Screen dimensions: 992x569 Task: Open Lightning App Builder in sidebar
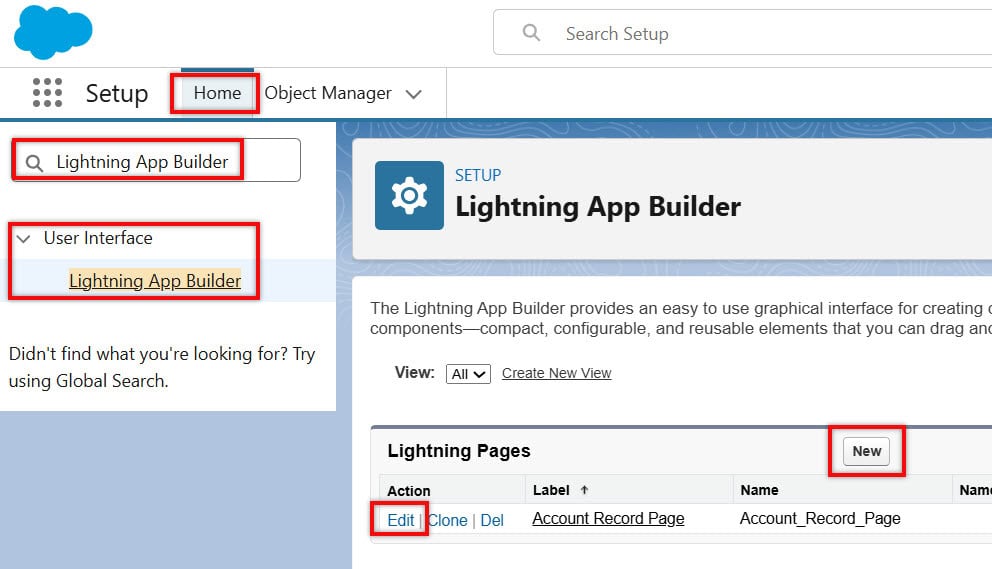point(155,280)
